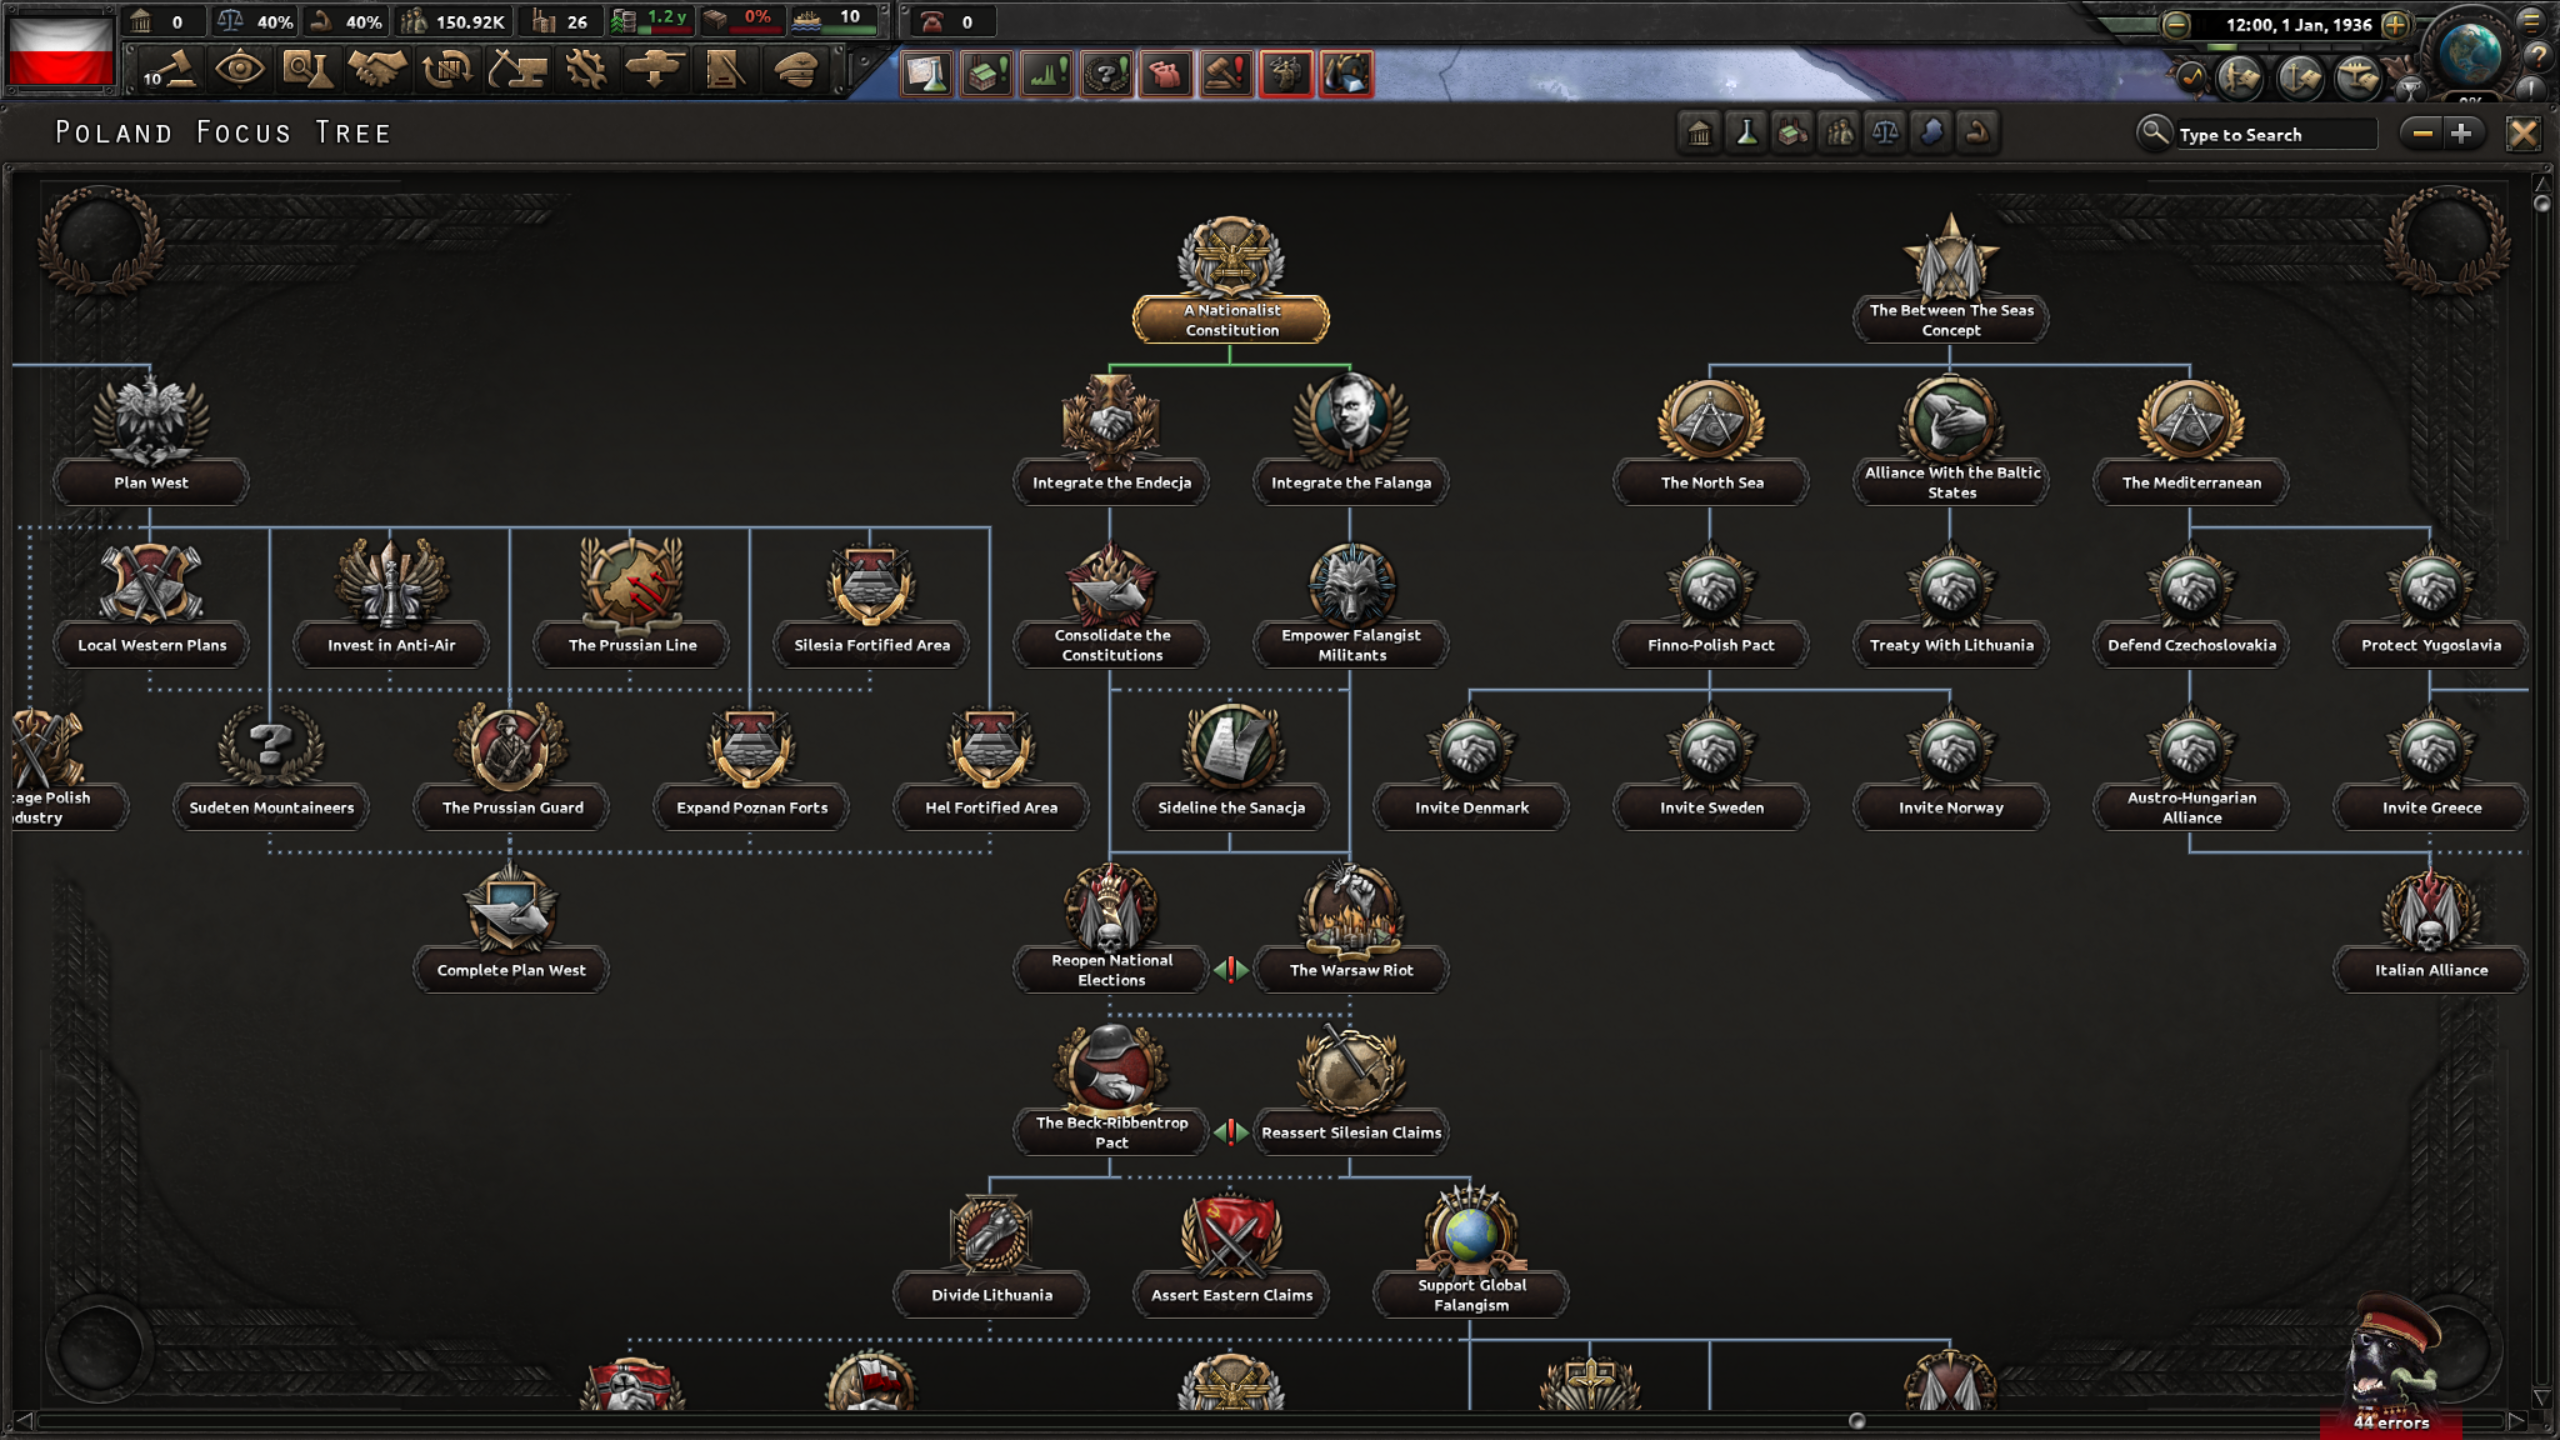Click the red-bordered resources alert

[x=1346, y=74]
